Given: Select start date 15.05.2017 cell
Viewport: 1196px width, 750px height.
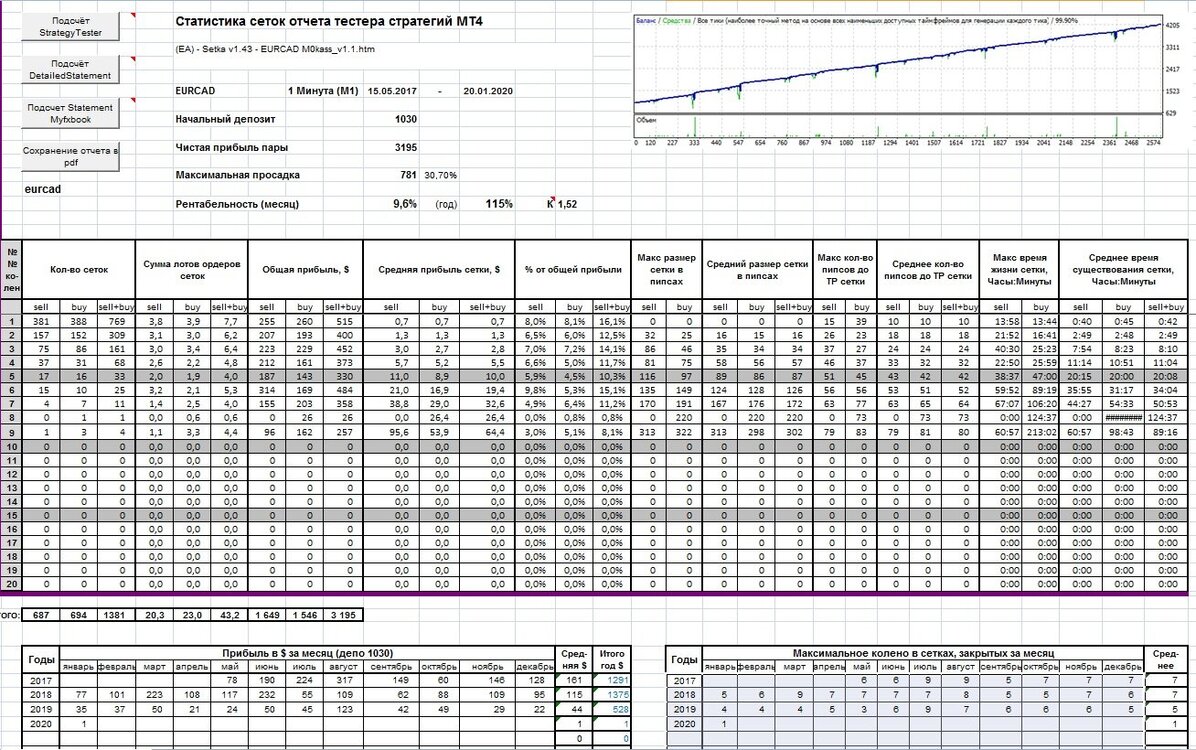Looking at the screenshot, I should [392, 91].
